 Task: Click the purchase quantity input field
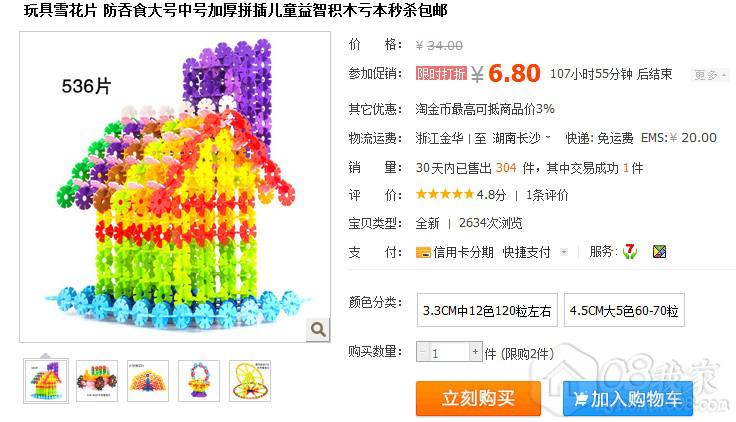[449, 352]
